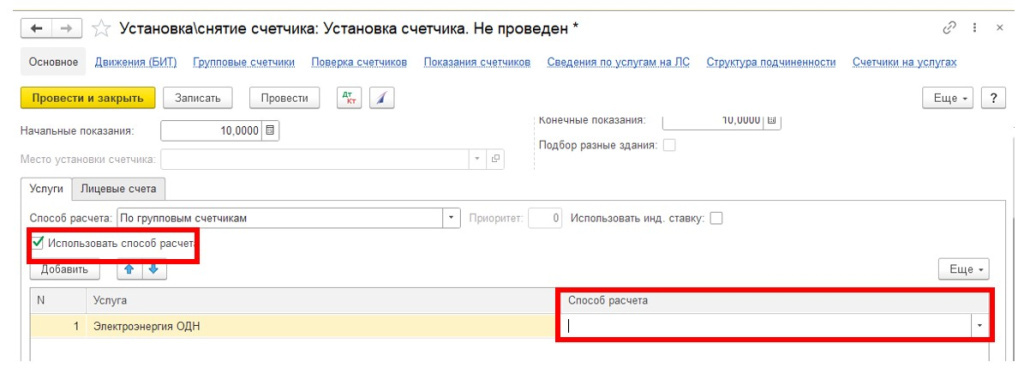Open calculator for Конечные показания
1024x374 pixels.
point(772,121)
